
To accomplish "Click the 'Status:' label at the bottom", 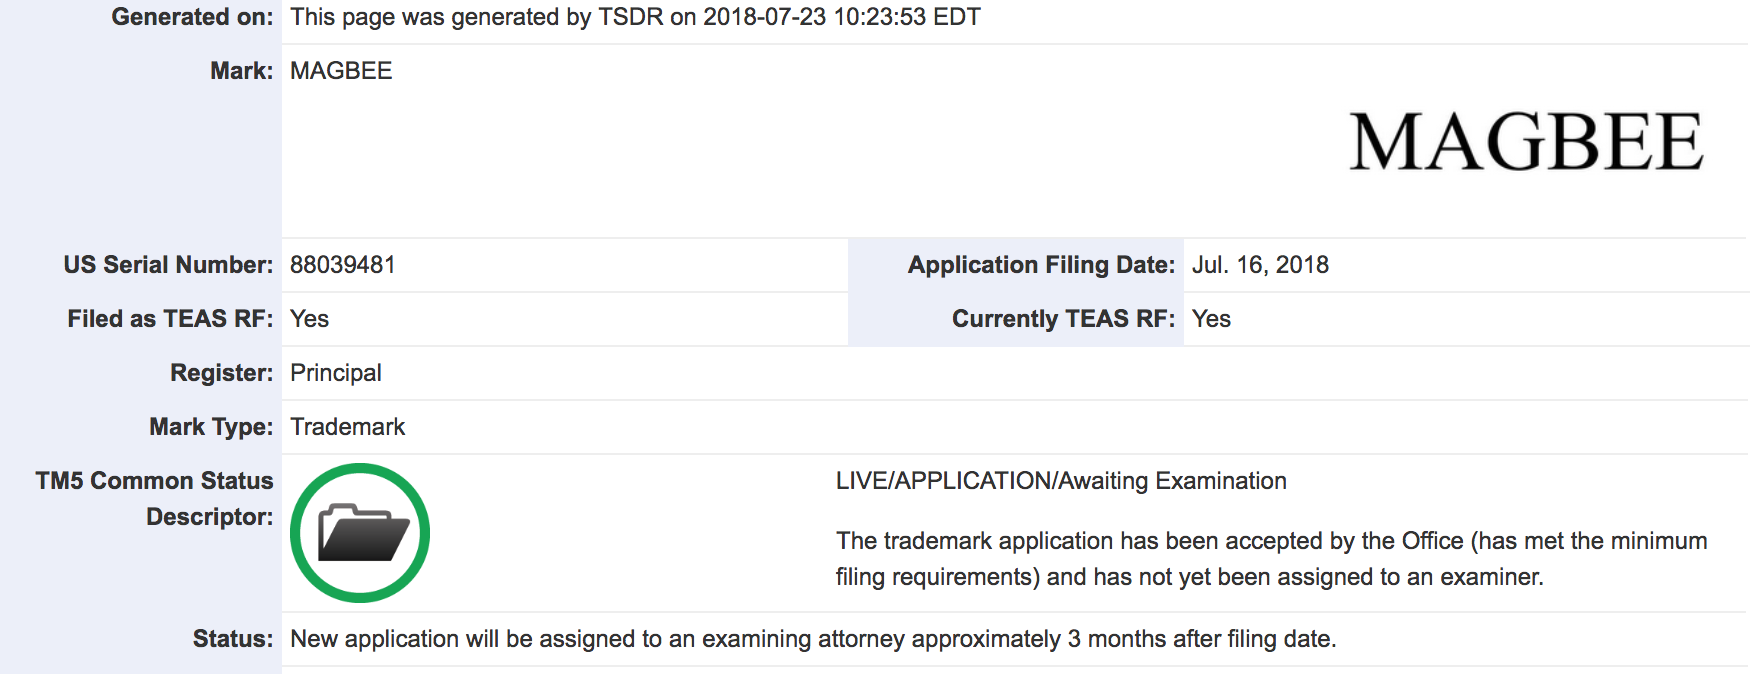I will [232, 639].
